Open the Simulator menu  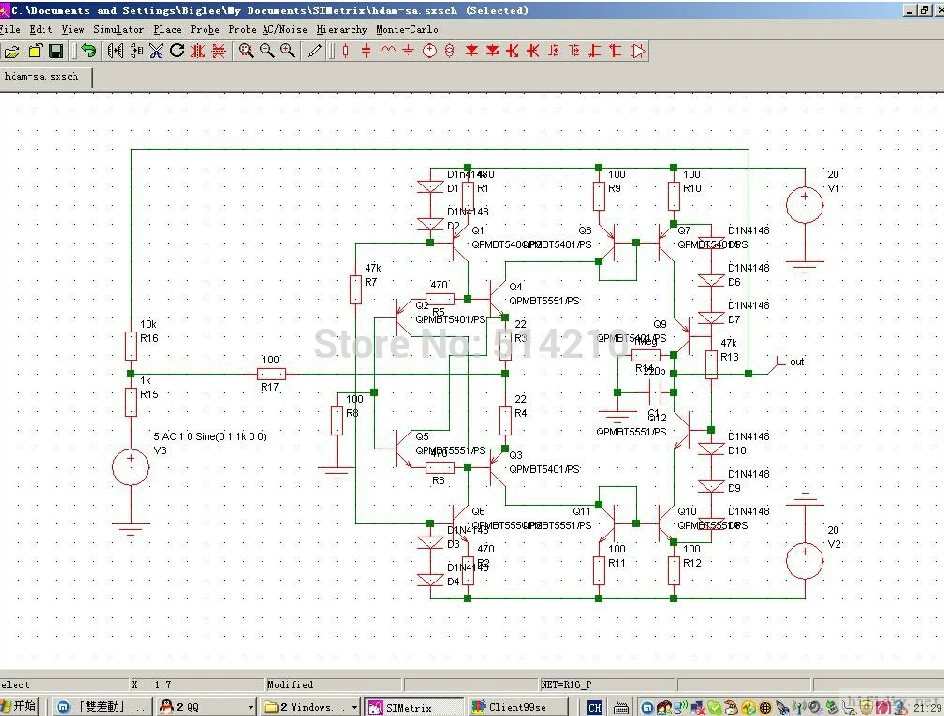(x=119, y=30)
